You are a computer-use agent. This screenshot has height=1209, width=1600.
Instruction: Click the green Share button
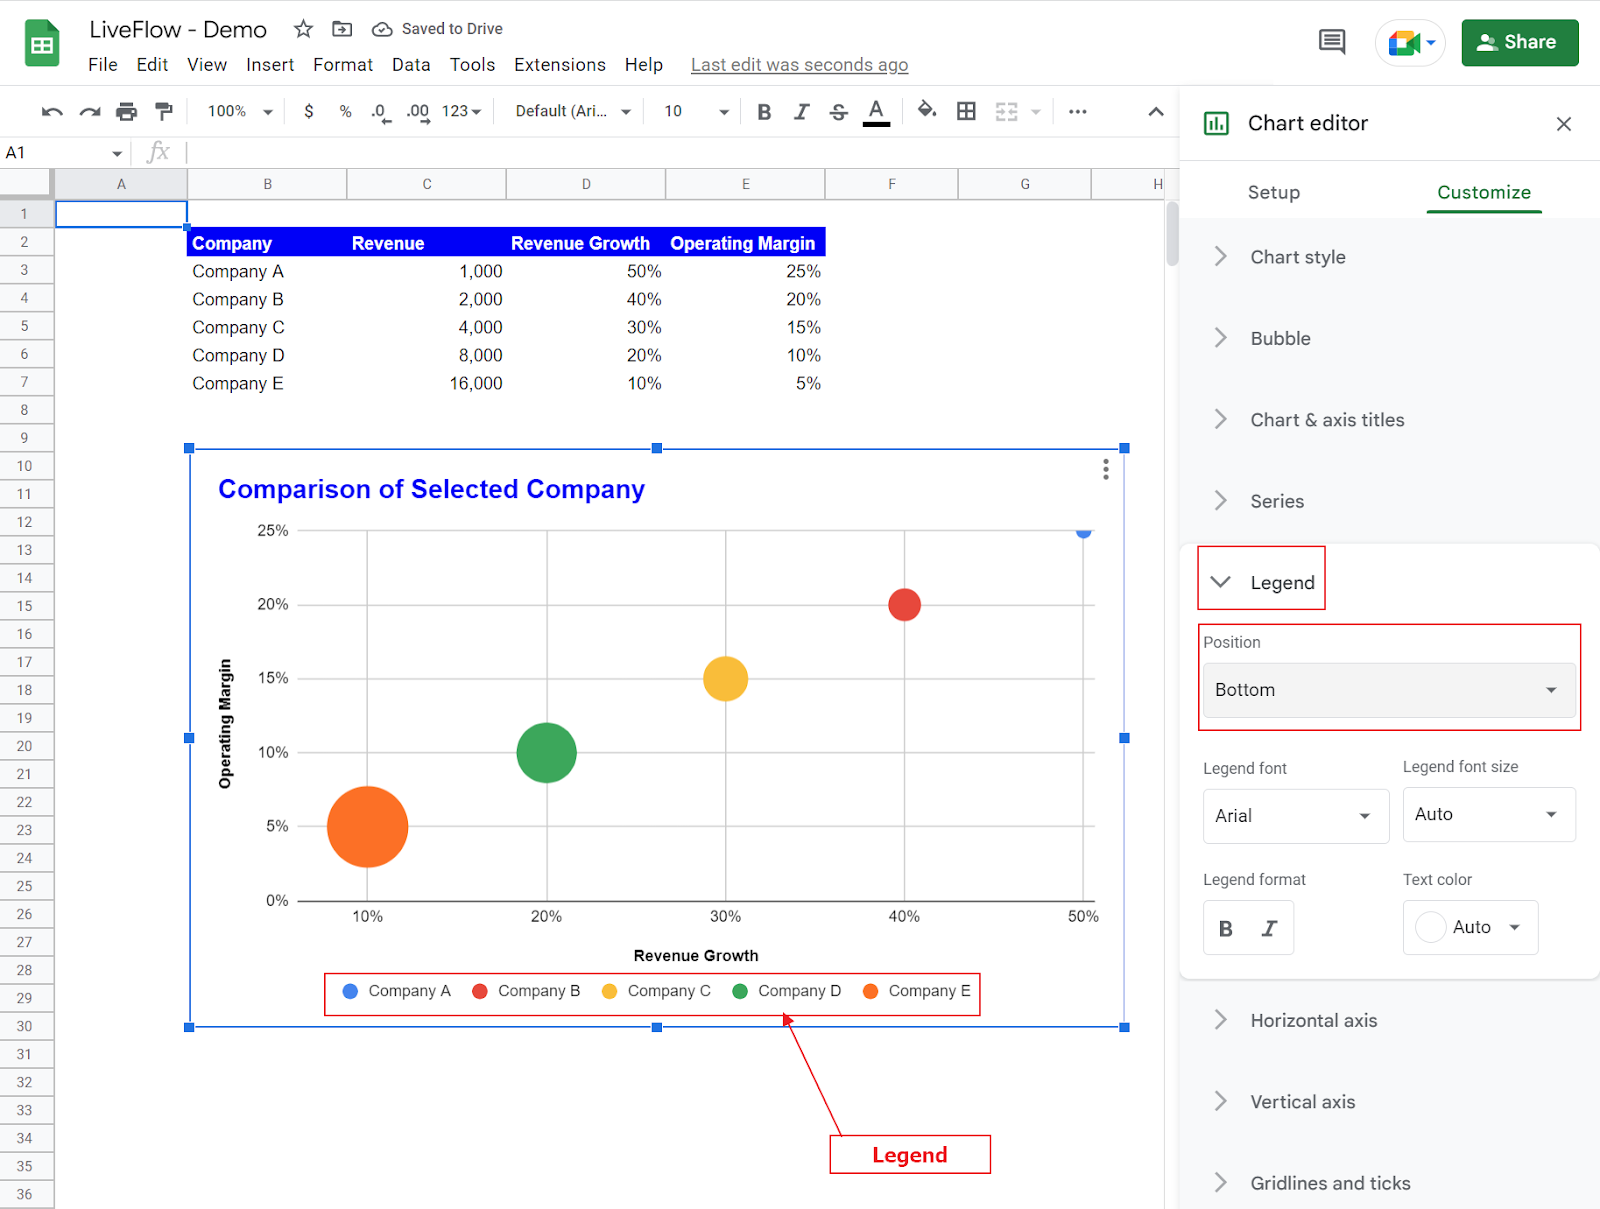1519,43
